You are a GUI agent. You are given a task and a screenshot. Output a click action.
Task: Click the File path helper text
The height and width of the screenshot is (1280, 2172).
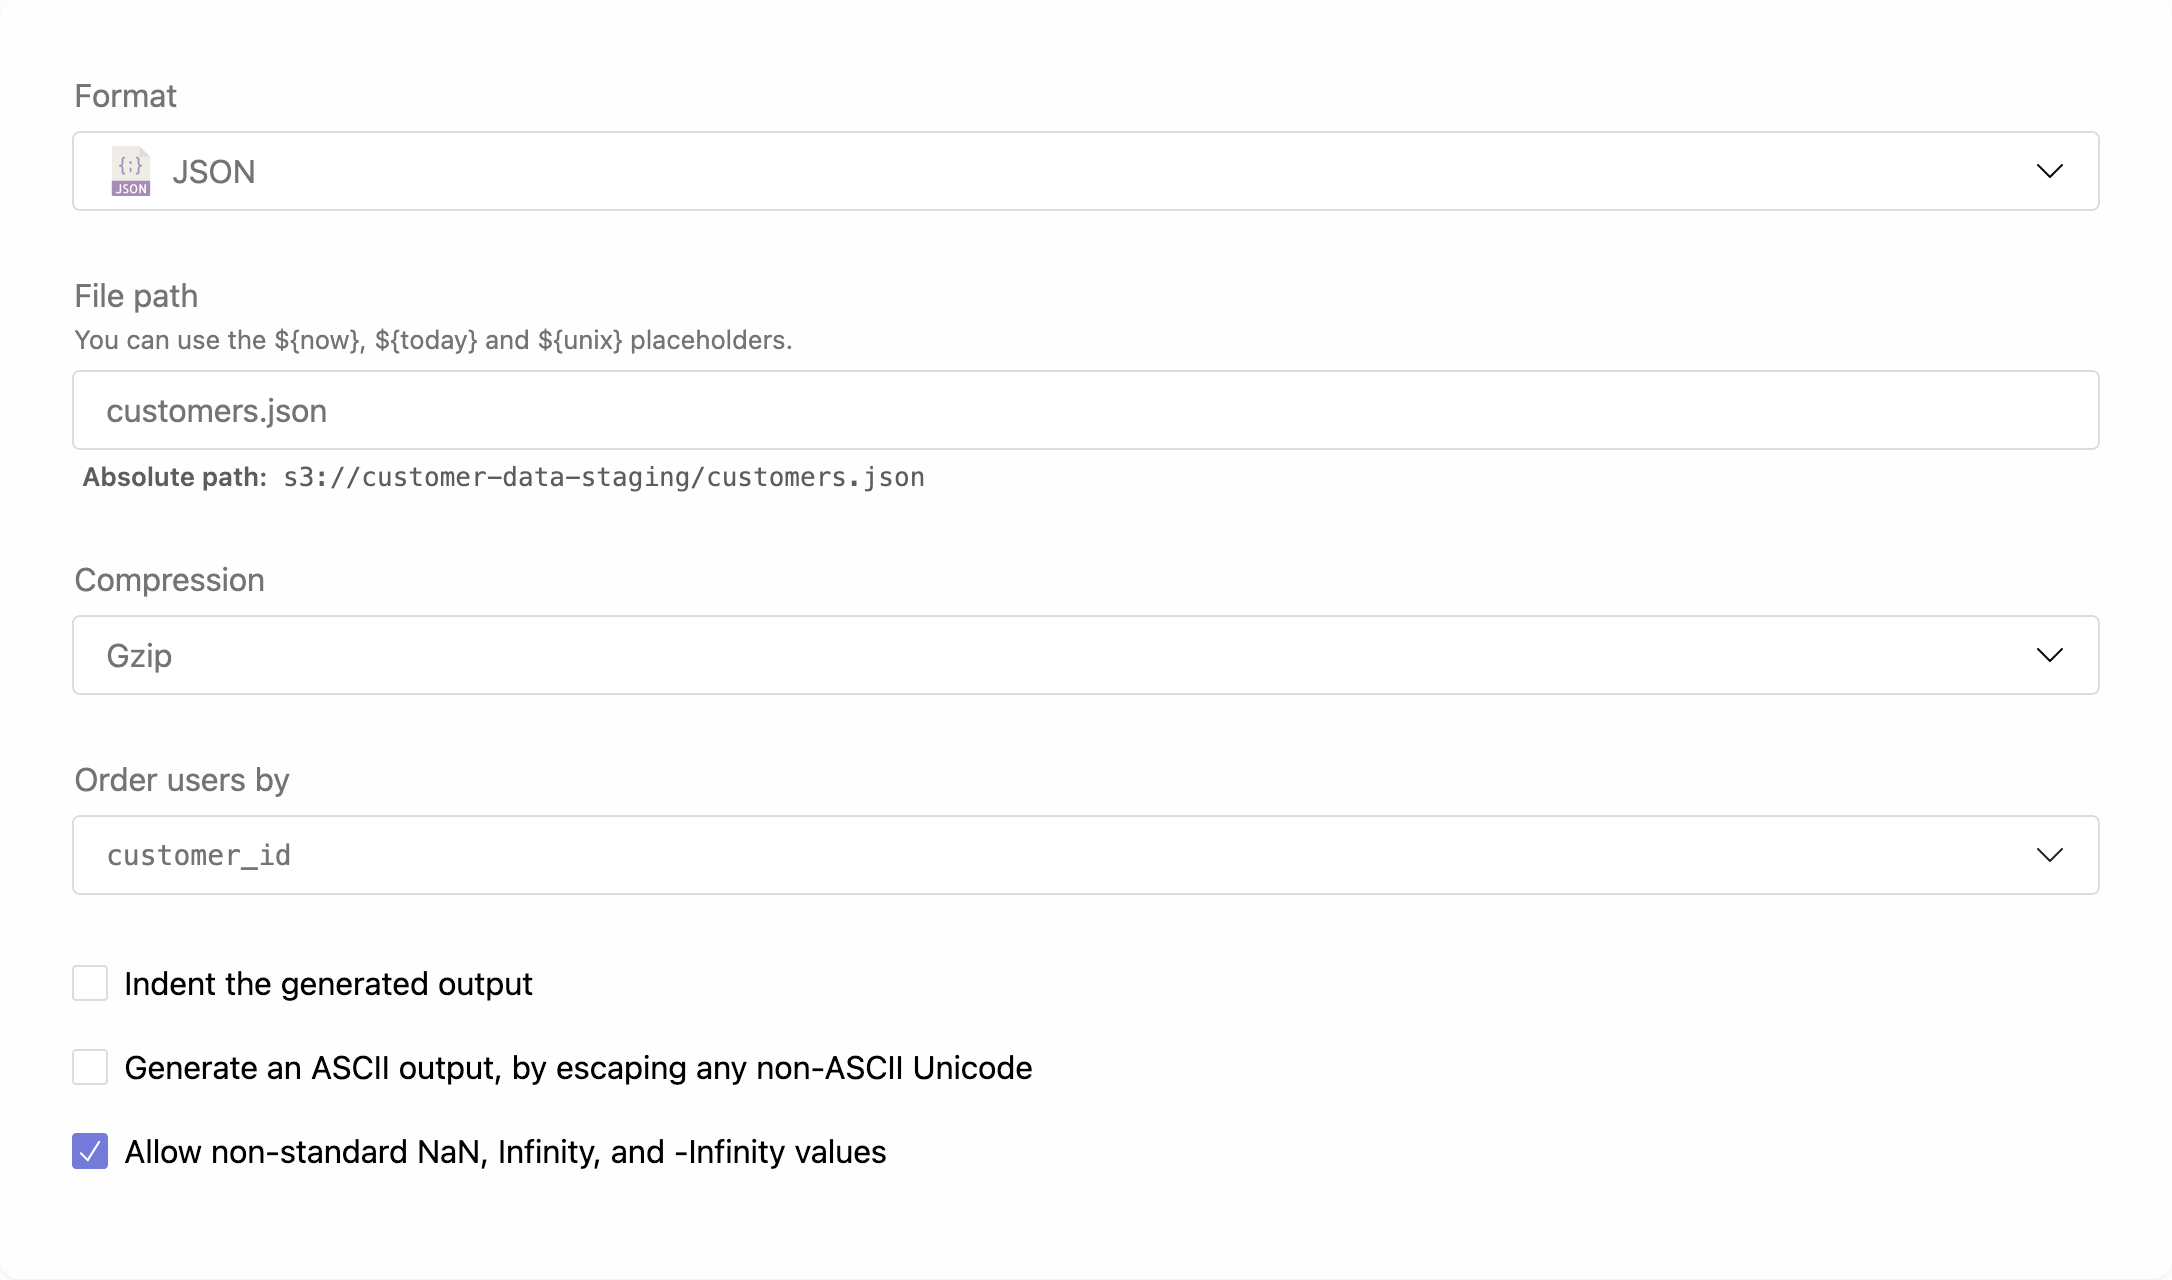tap(432, 340)
